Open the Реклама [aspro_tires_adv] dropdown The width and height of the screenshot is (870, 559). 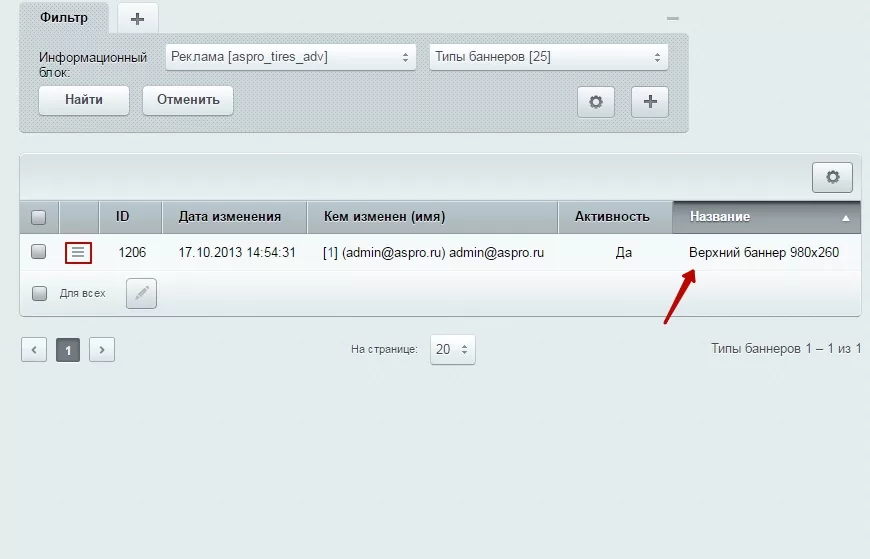coord(291,57)
